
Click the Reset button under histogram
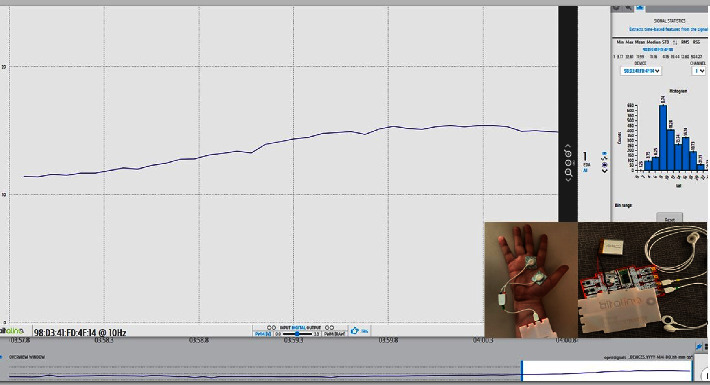tap(669, 218)
